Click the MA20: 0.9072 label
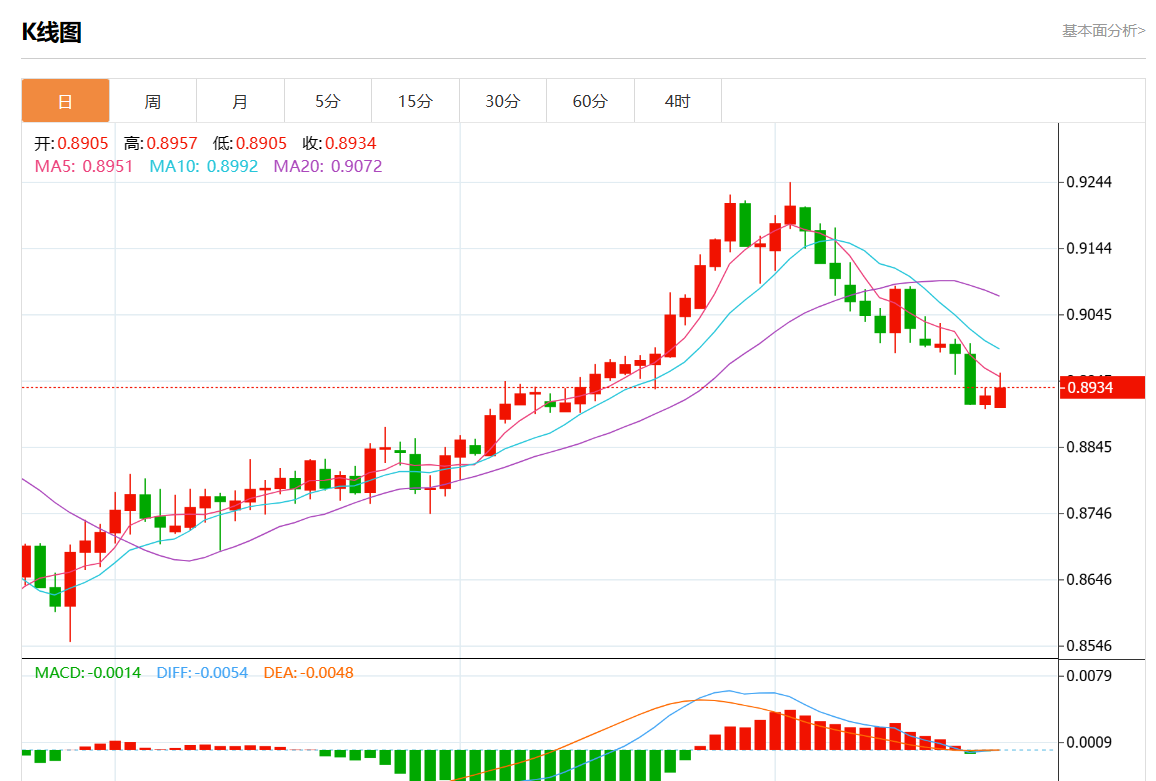Screen dimensions: 1156x781 (328, 167)
